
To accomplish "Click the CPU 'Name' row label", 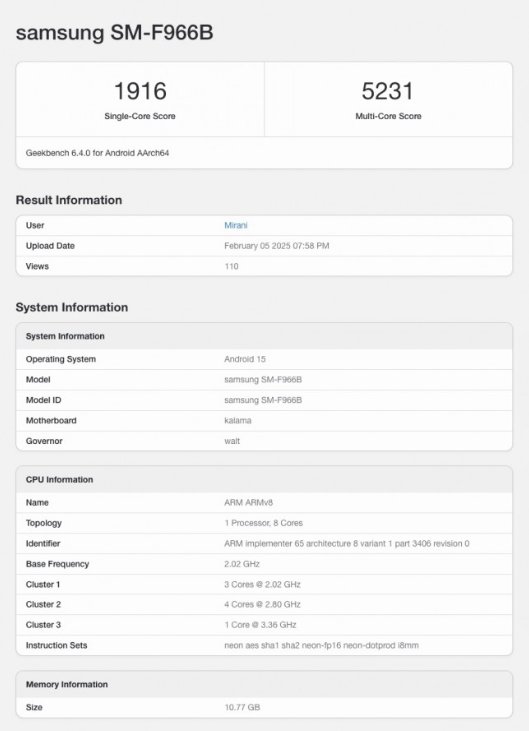I will pyautogui.click(x=37, y=503).
